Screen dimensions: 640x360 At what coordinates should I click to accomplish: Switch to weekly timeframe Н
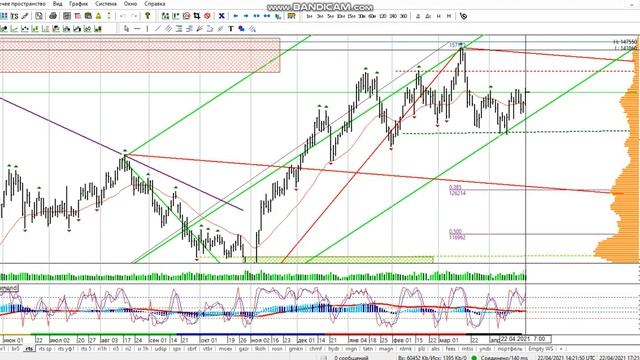(x=438, y=16)
